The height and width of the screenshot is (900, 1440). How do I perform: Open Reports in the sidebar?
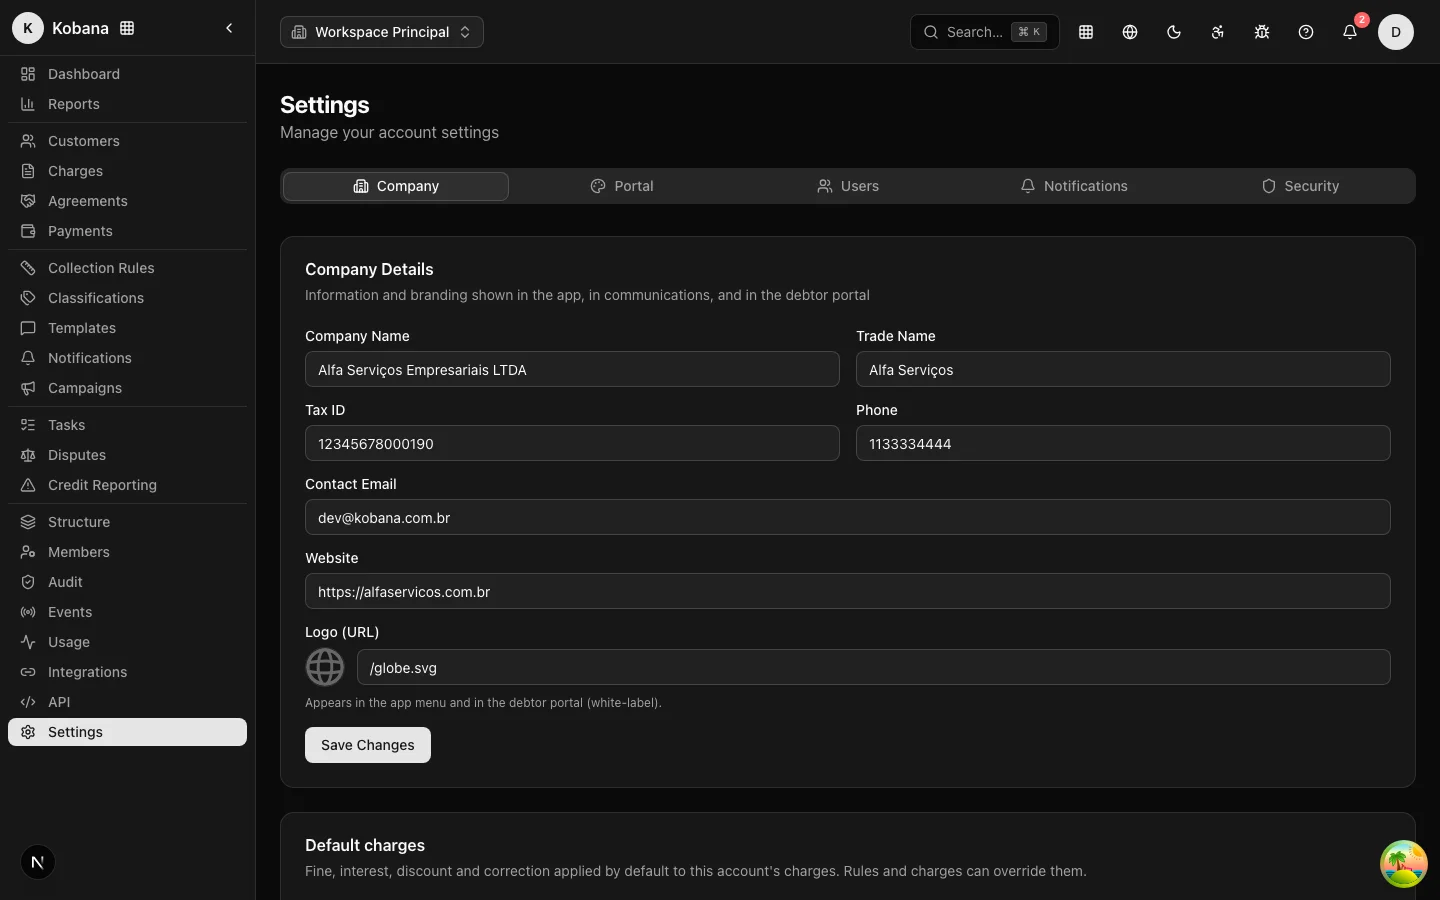click(x=127, y=104)
